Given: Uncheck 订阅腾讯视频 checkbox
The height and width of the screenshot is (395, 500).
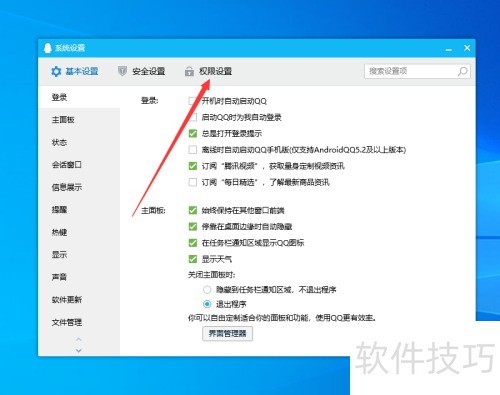Looking at the screenshot, I should (x=193, y=166).
